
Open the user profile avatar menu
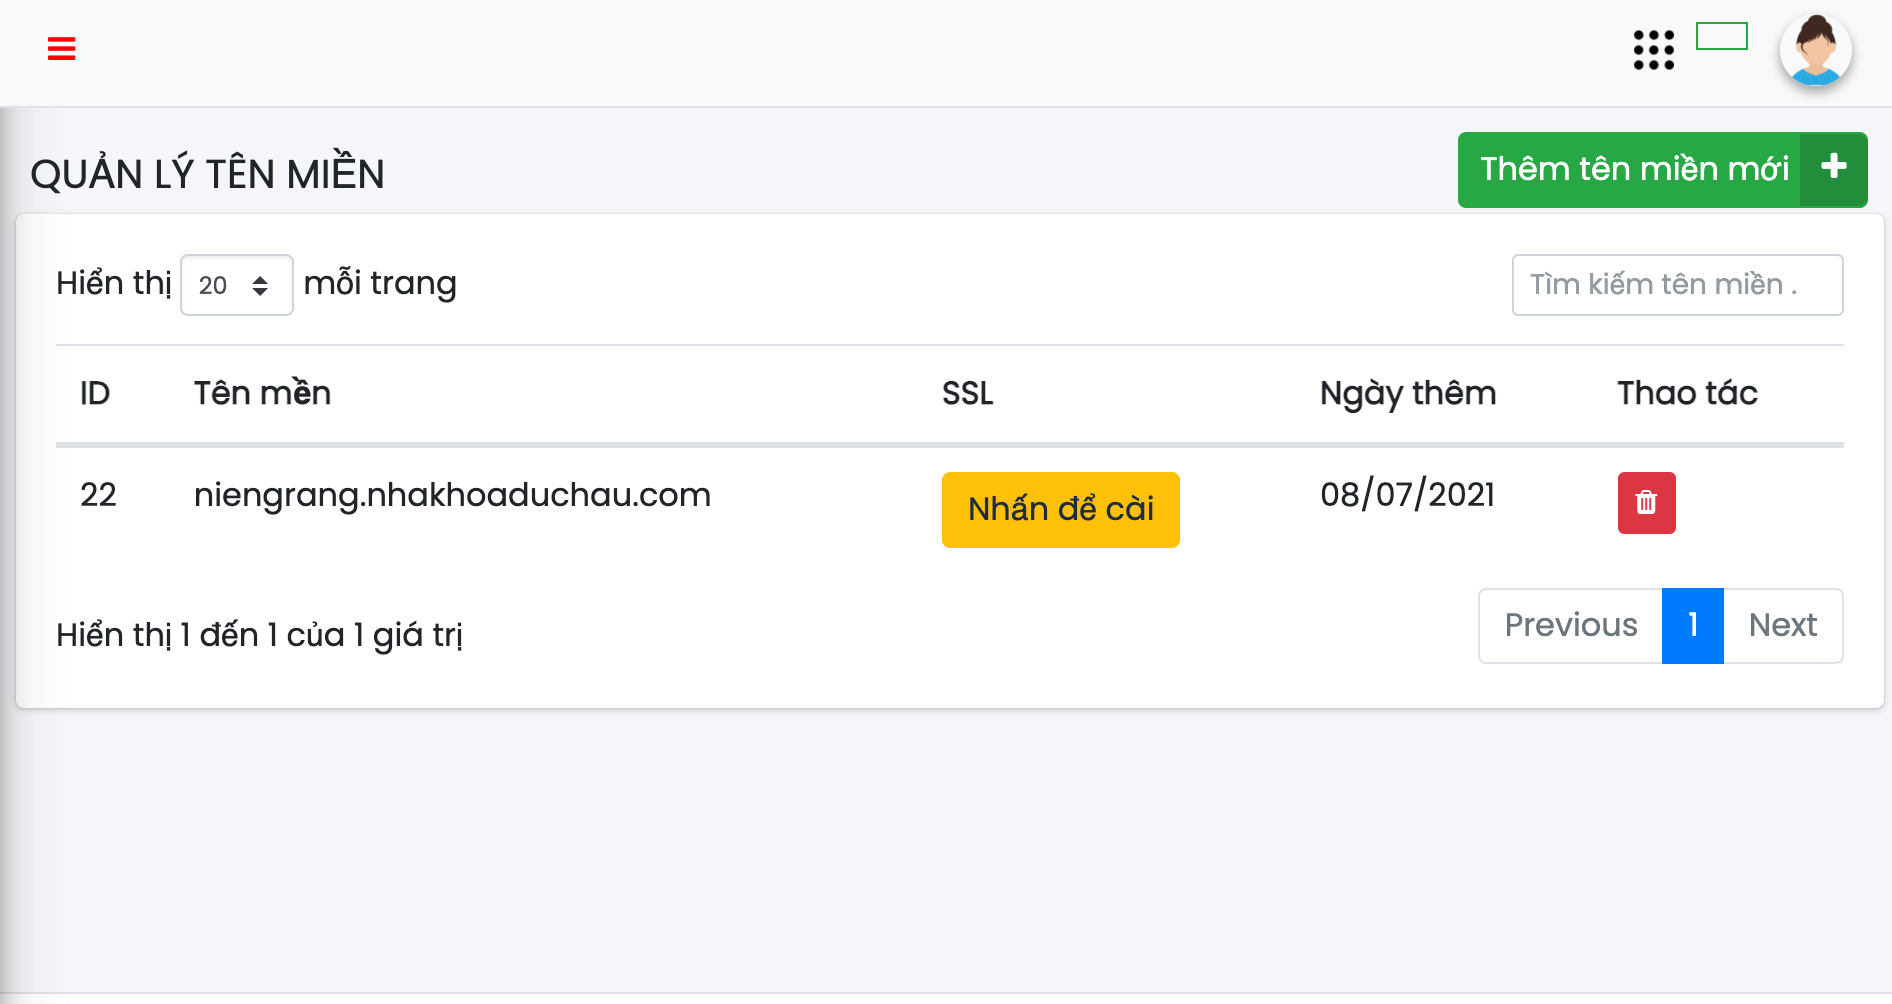(1815, 50)
